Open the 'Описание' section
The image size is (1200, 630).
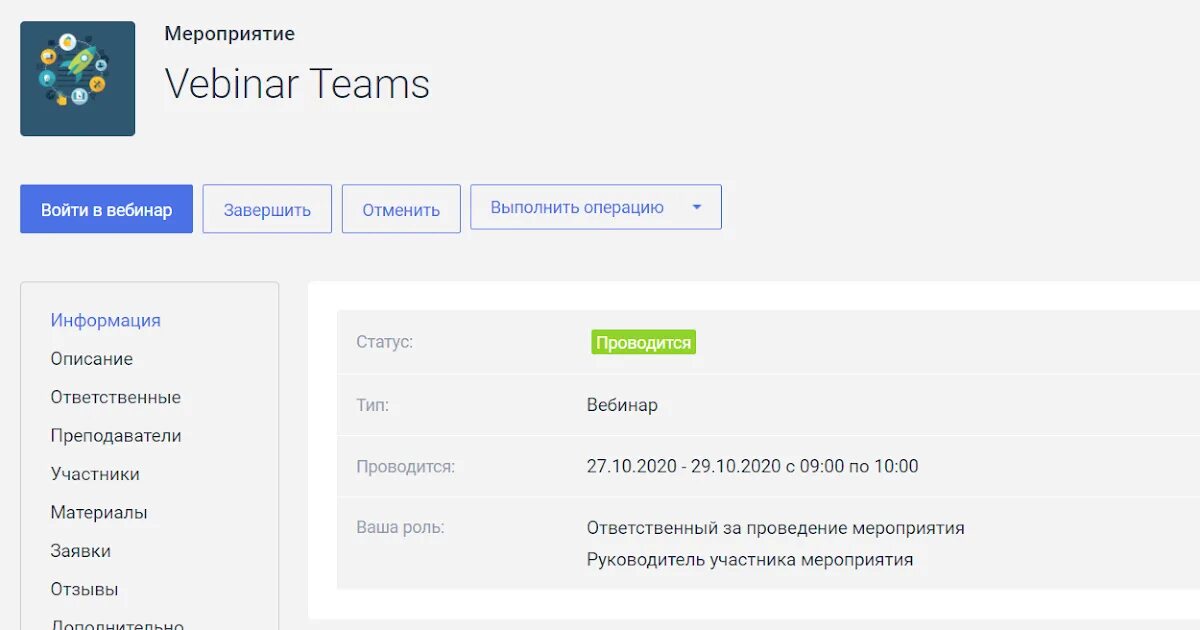(x=92, y=359)
